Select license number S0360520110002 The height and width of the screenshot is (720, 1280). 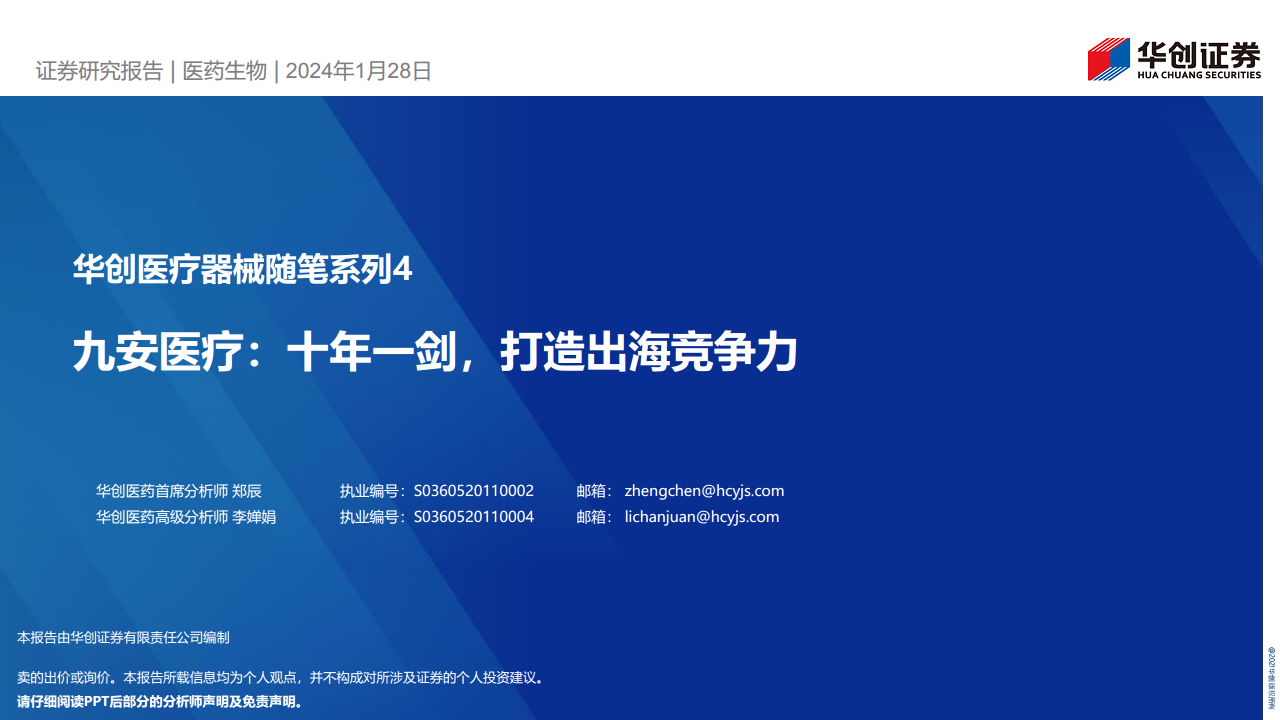click(x=474, y=491)
